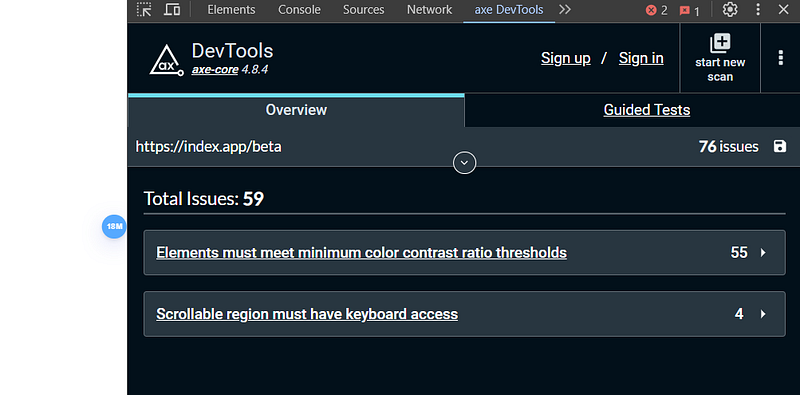The width and height of the screenshot is (800, 395).
Task: Click the DevTools title text
Action: pos(232,51)
